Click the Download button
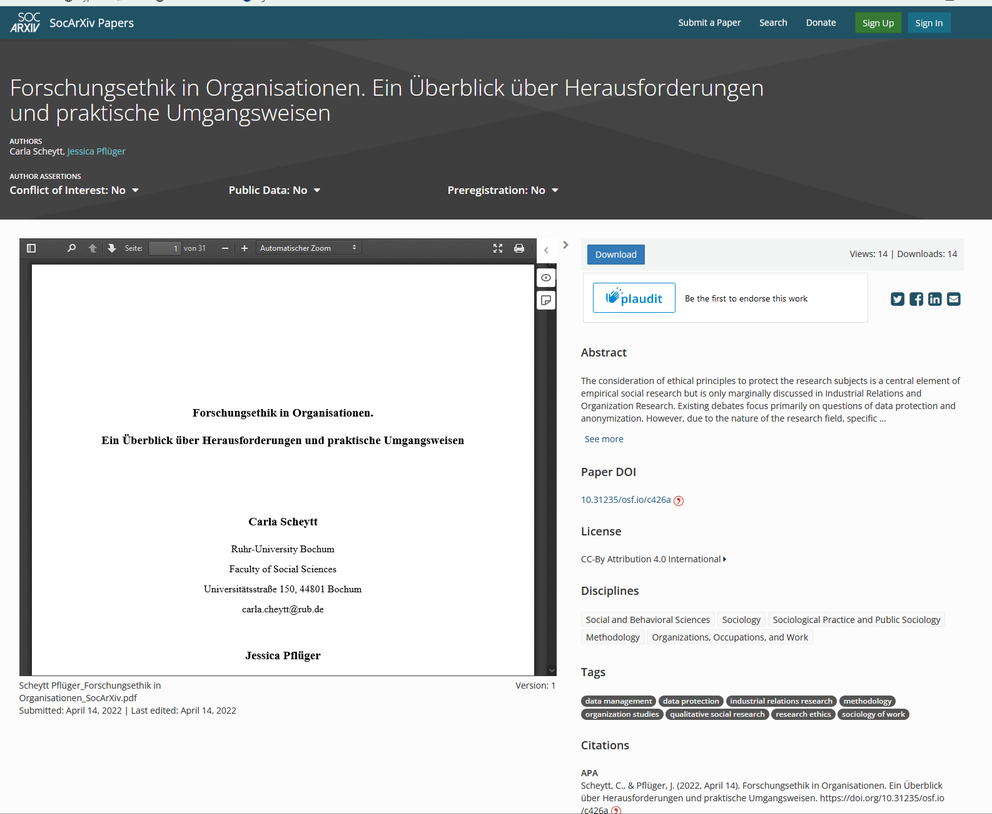 point(615,255)
